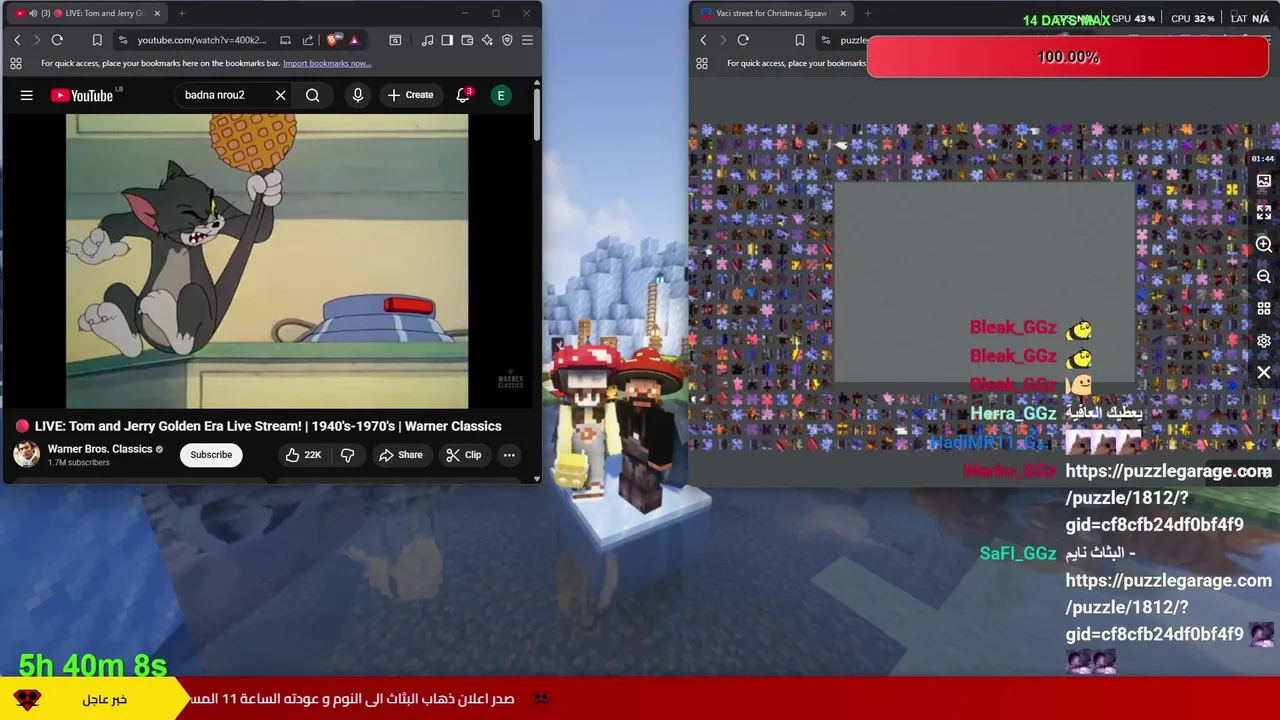This screenshot has width=1280, height=720.
Task: Mute the YouTube tab audio icon
Action: point(32,13)
